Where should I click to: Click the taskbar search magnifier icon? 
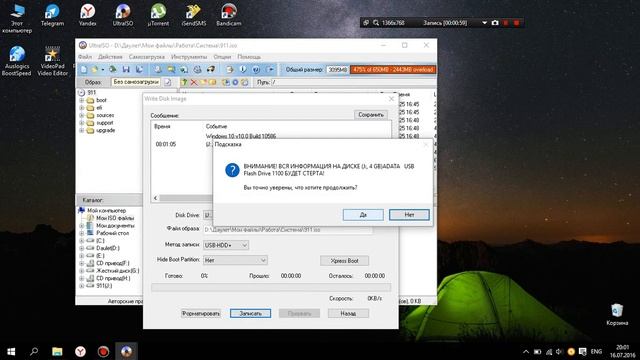click(x=34, y=351)
